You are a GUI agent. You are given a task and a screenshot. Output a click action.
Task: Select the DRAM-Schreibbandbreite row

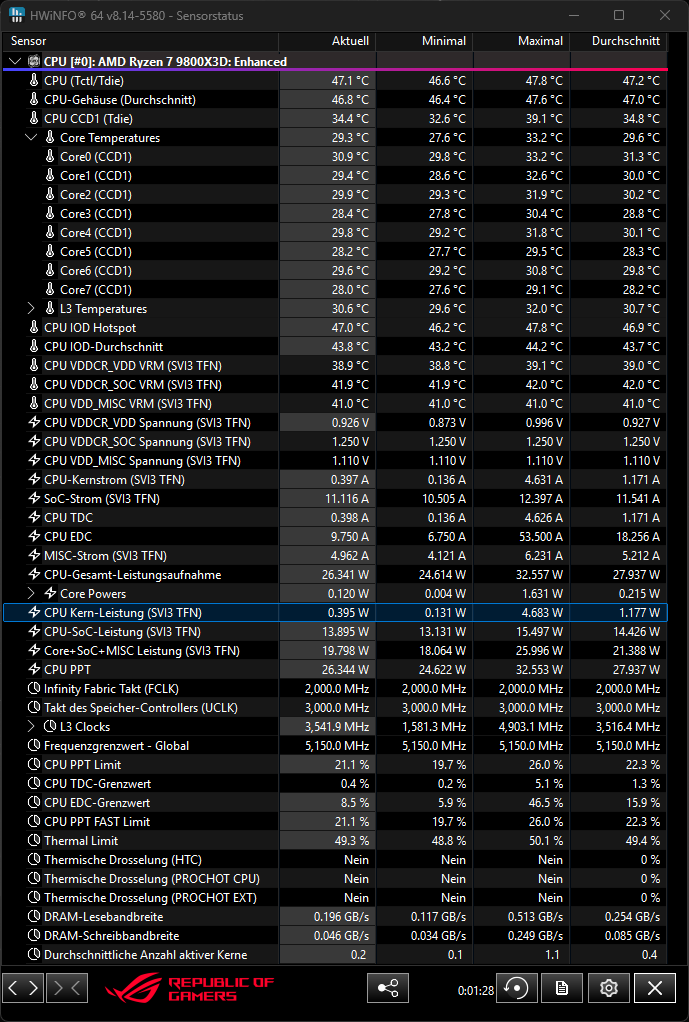coord(336,935)
